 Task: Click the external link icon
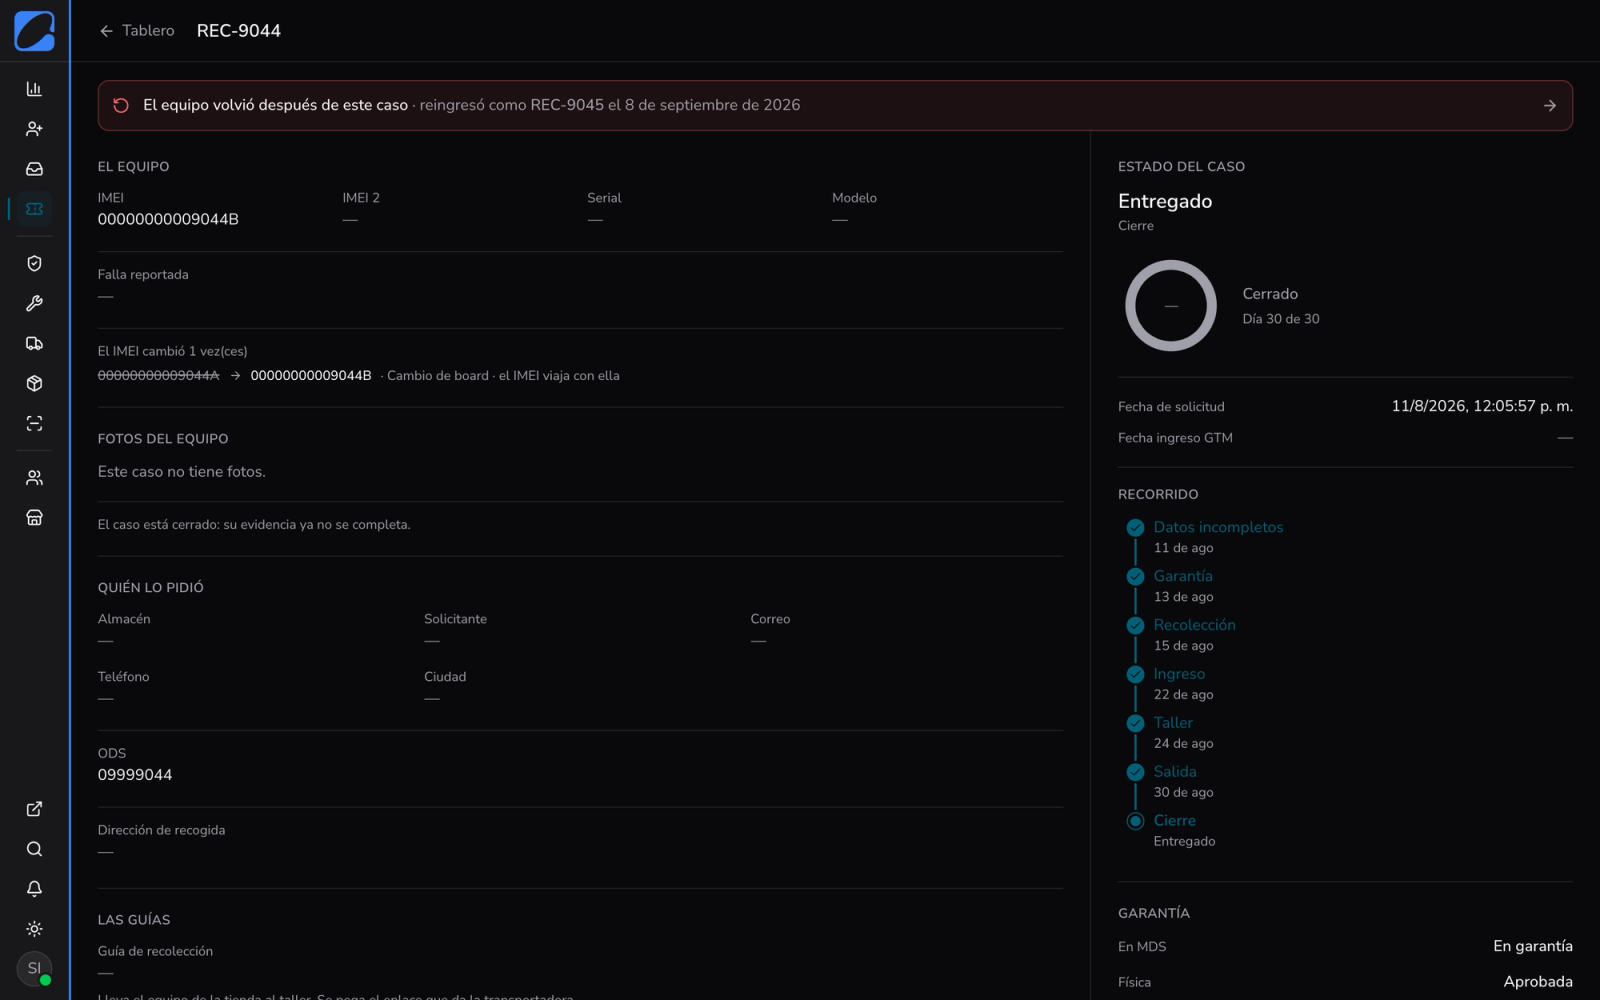click(x=34, y=809)
